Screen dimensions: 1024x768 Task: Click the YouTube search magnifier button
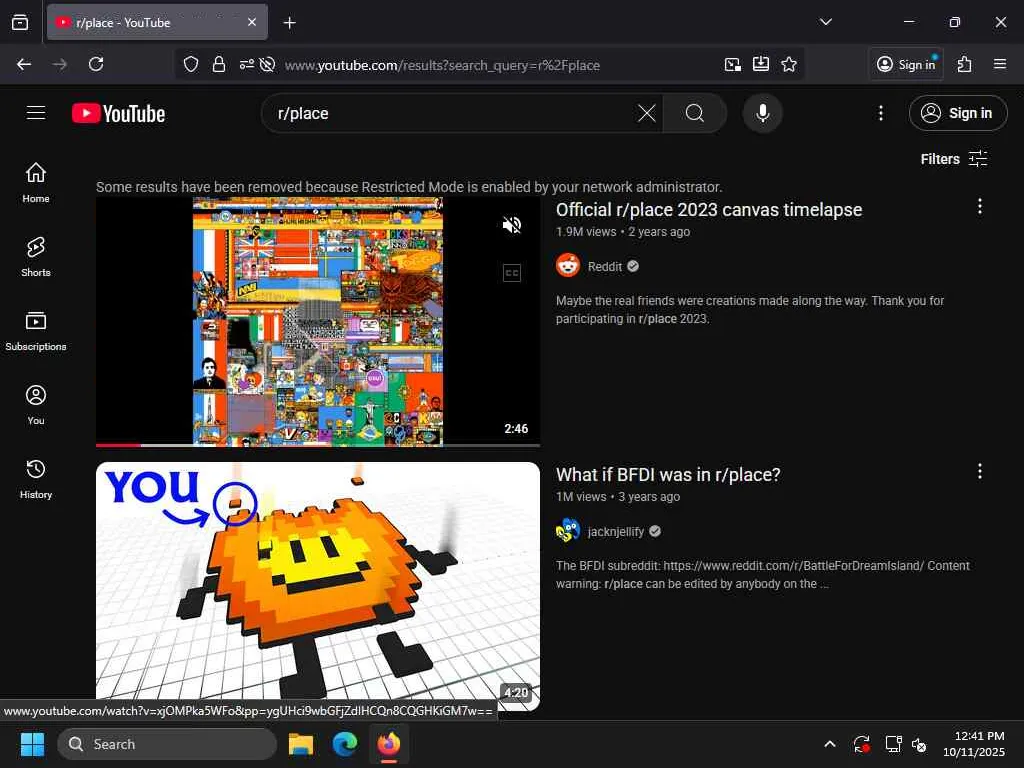click(x=695, y=113)
